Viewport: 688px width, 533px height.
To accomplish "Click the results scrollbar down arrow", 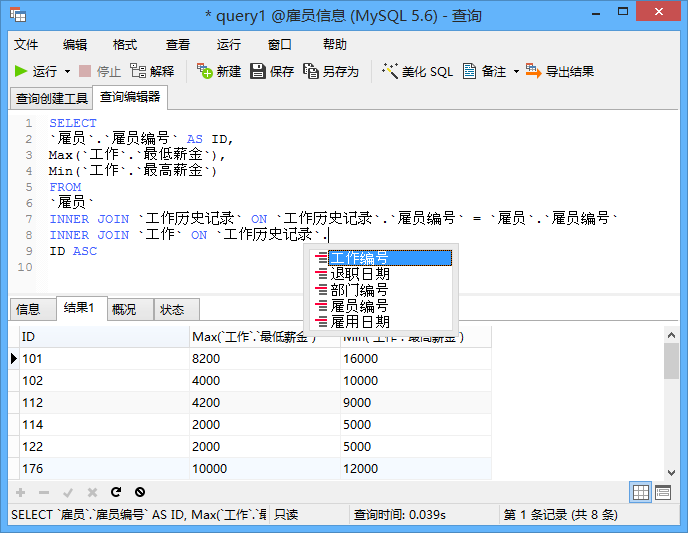I will 671,472.
